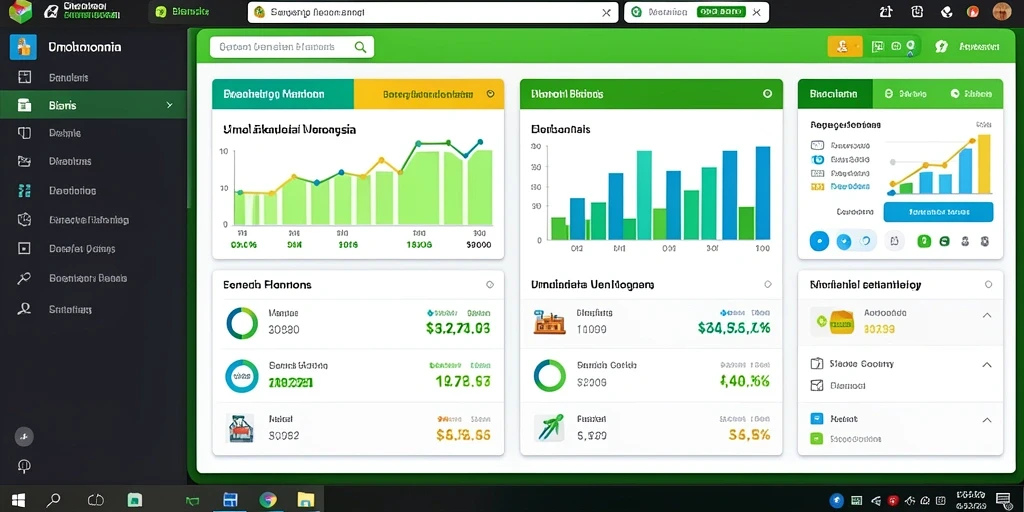Viewport: 1024px width, 512px height.
Task: Switch to the teal tab above the line chart
Action: click(283, 94)
